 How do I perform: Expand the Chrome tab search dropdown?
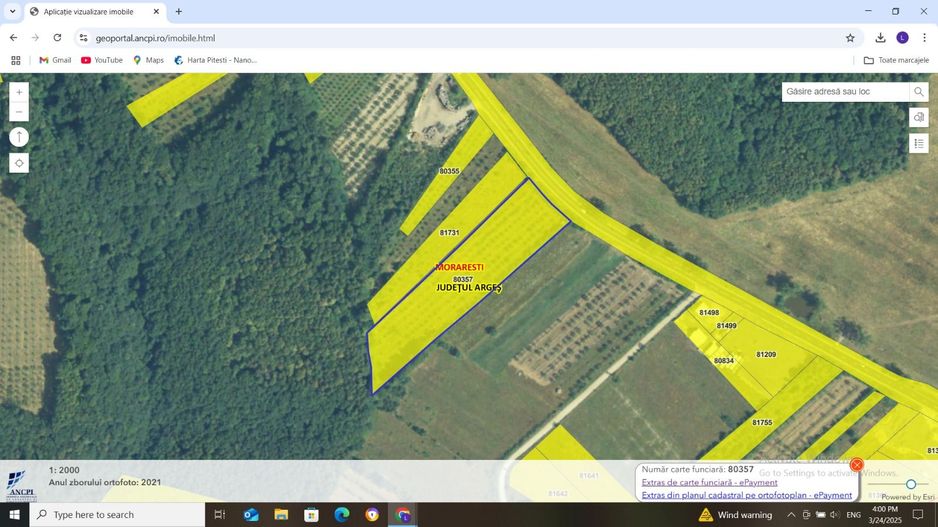click(13, 12)
